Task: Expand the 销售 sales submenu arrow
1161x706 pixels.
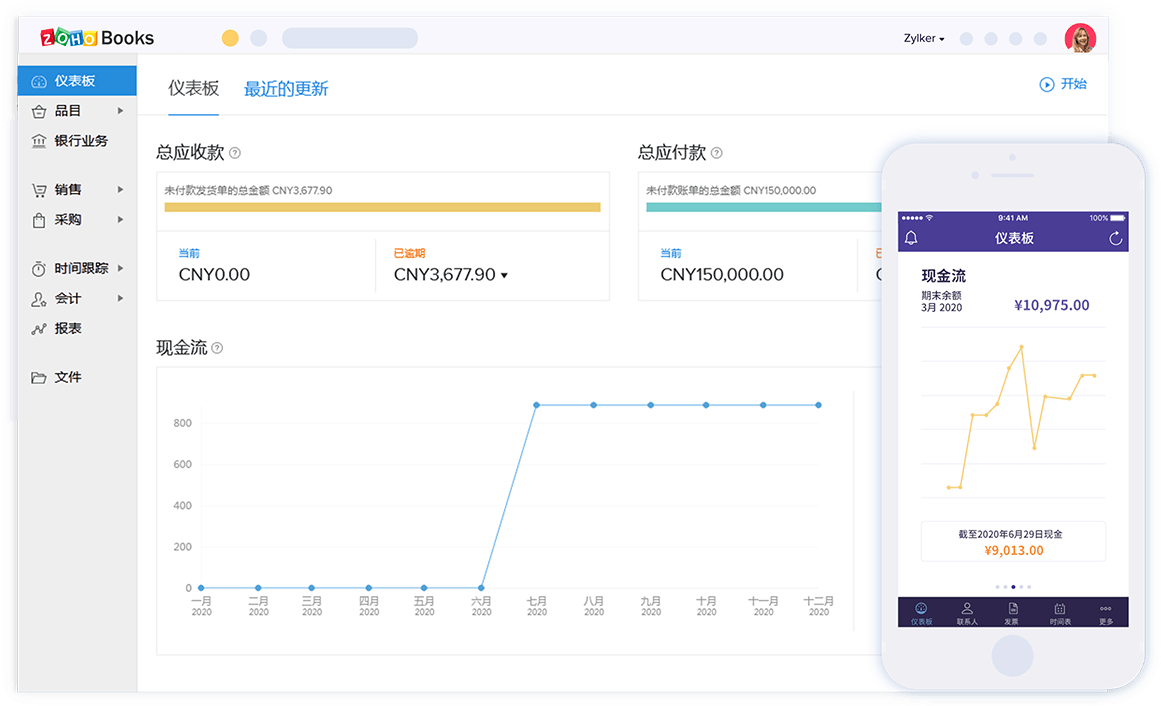Action: (120, 190)
